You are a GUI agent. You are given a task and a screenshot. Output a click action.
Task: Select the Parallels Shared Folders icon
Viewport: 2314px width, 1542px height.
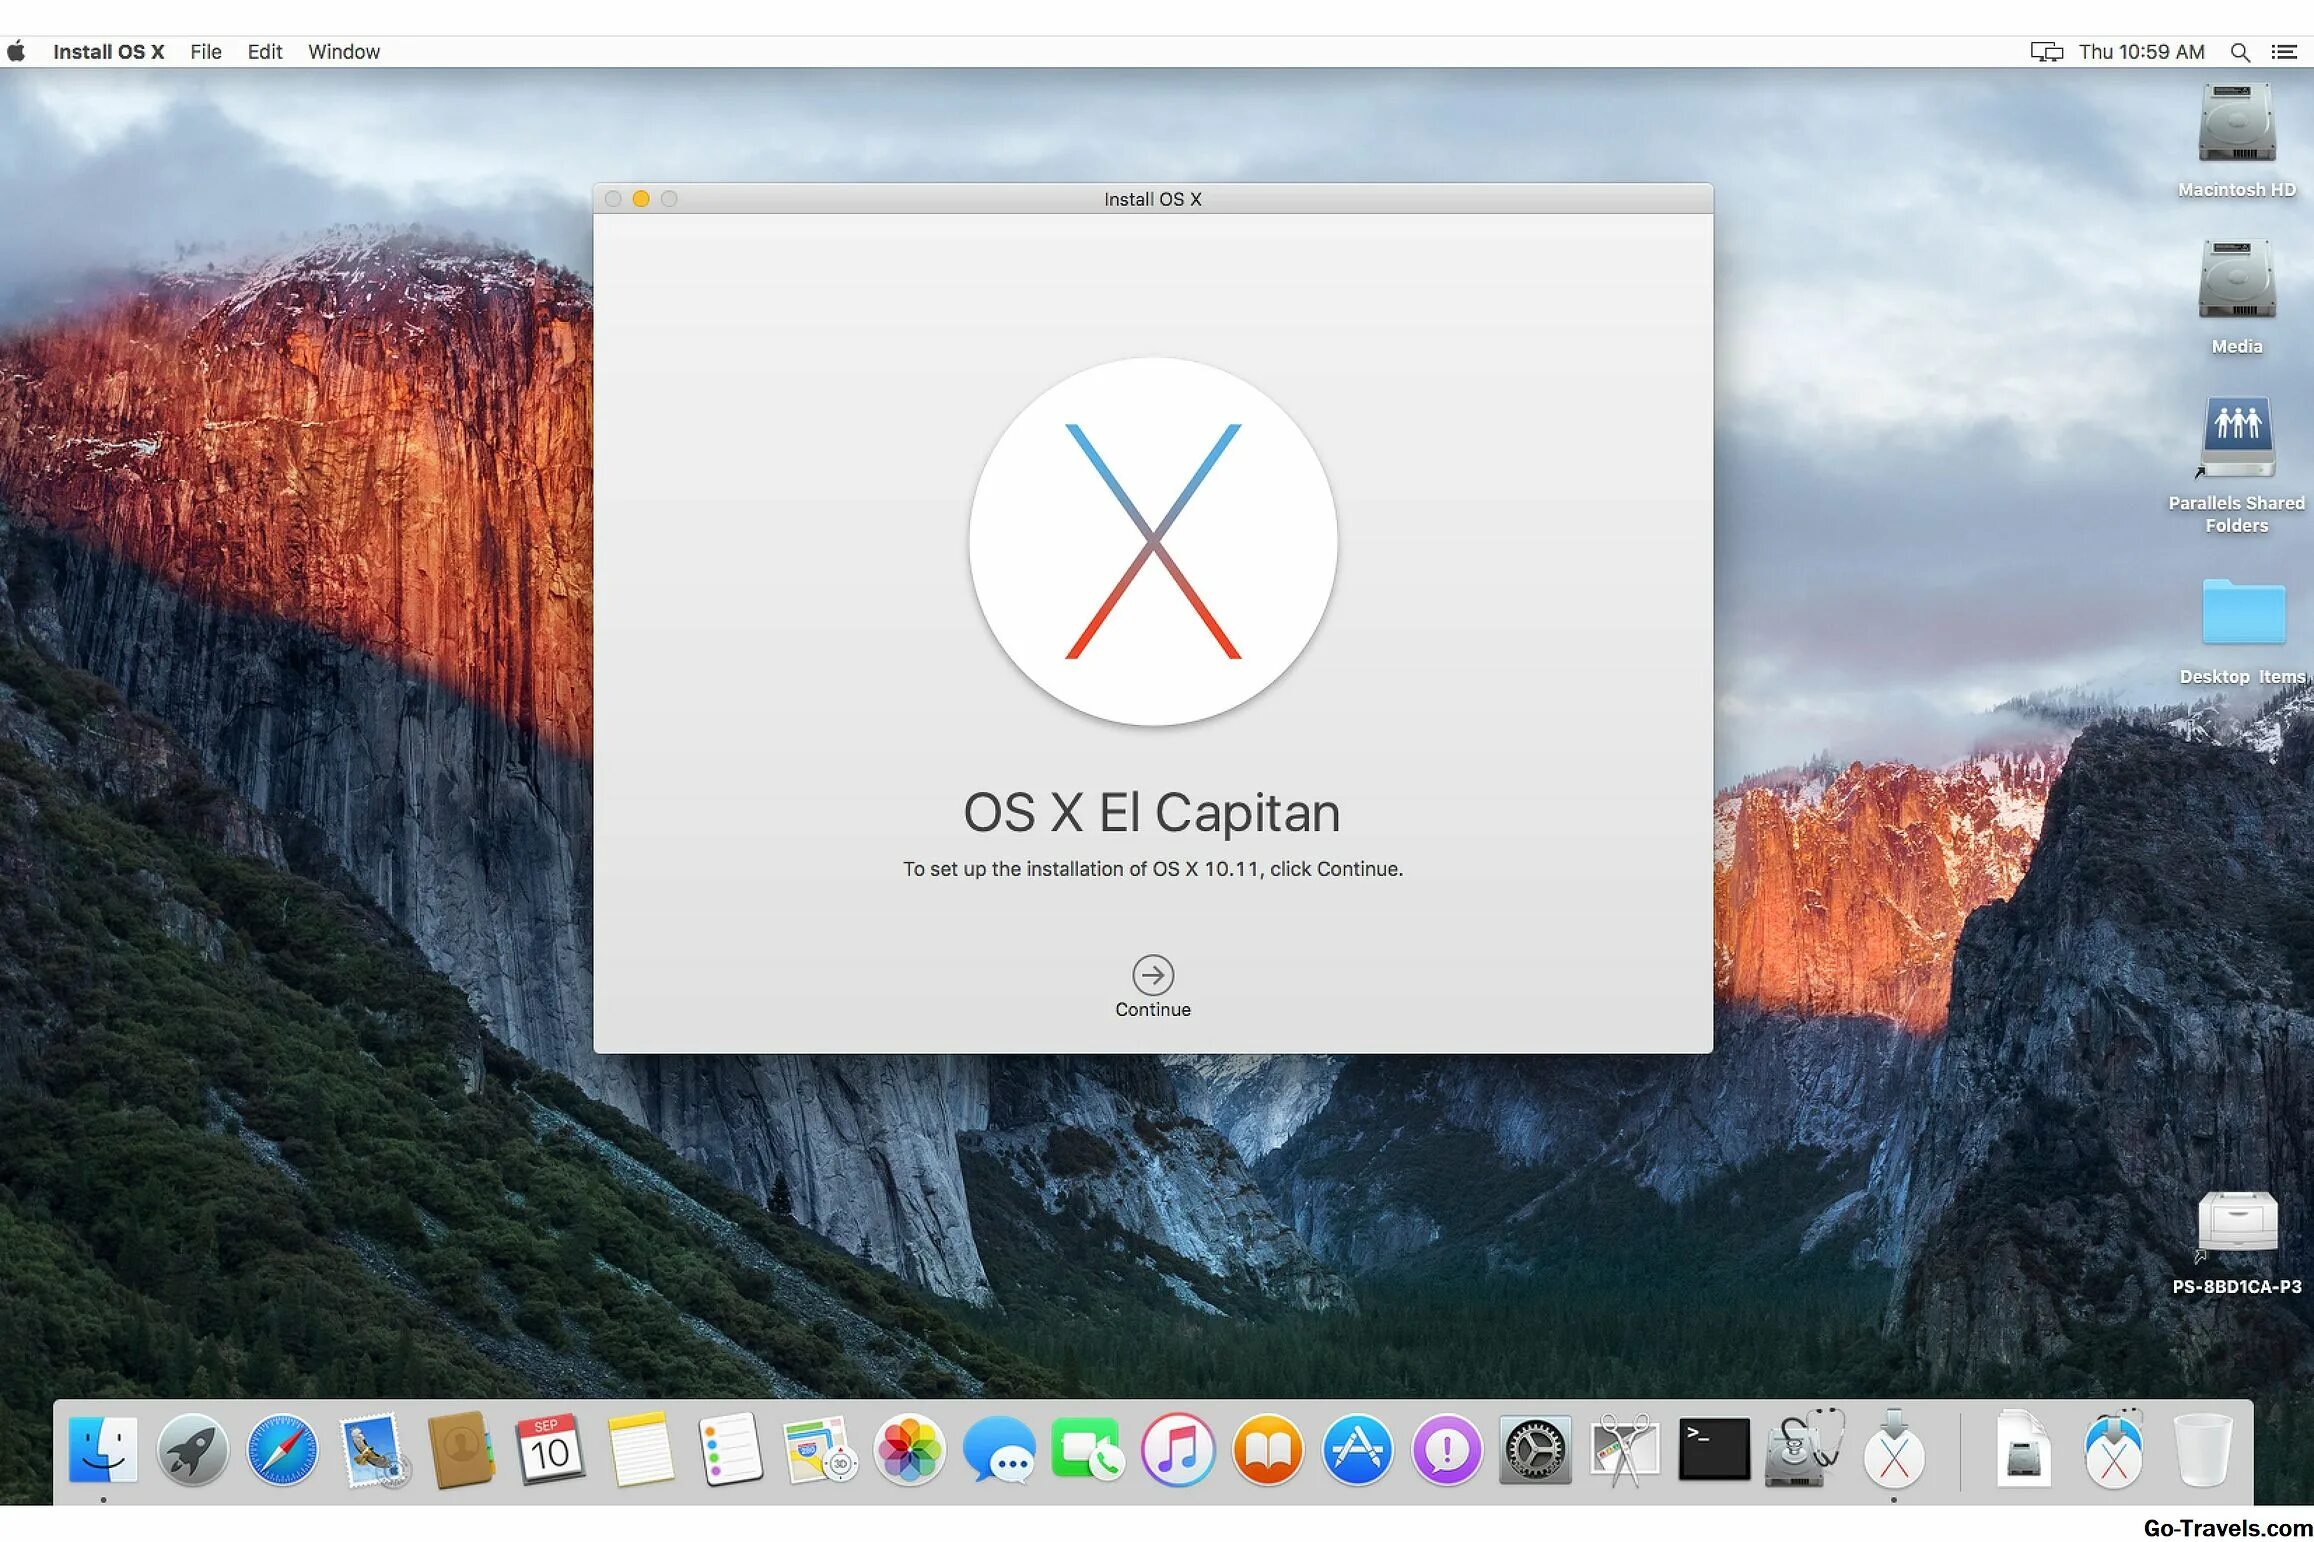(2236, 438)
